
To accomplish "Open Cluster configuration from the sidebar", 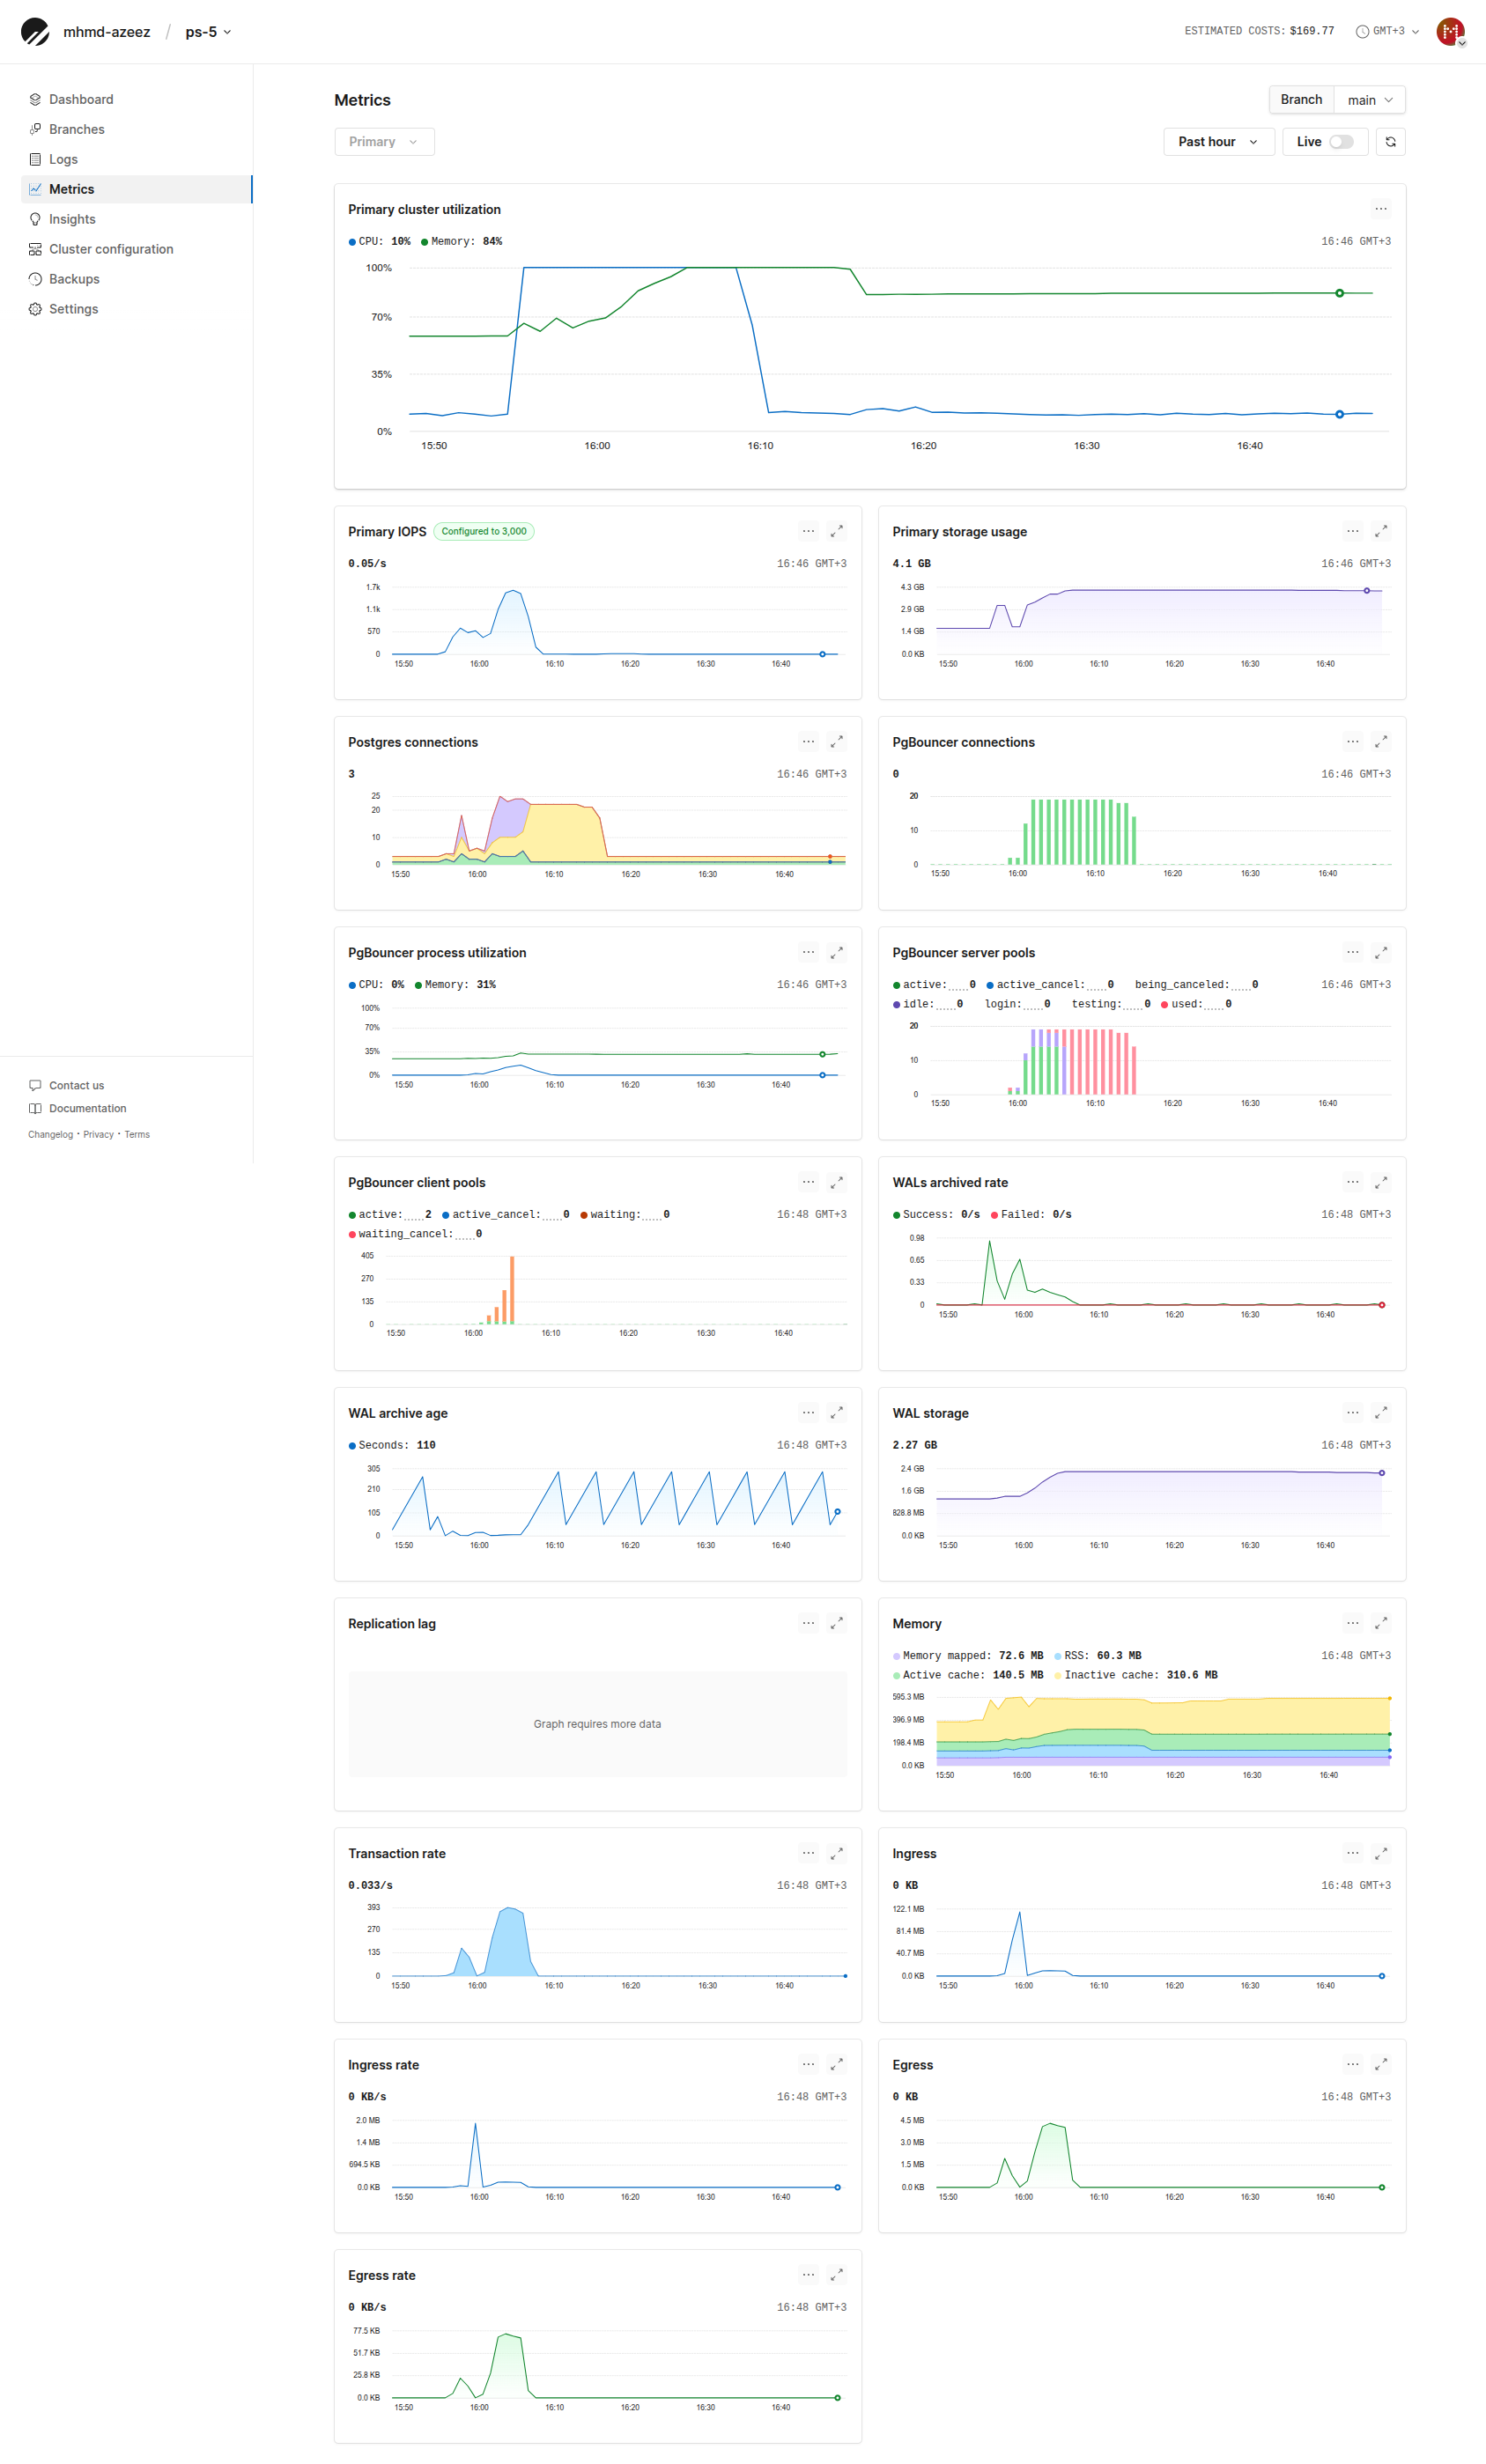I will (x=111, y=248).
